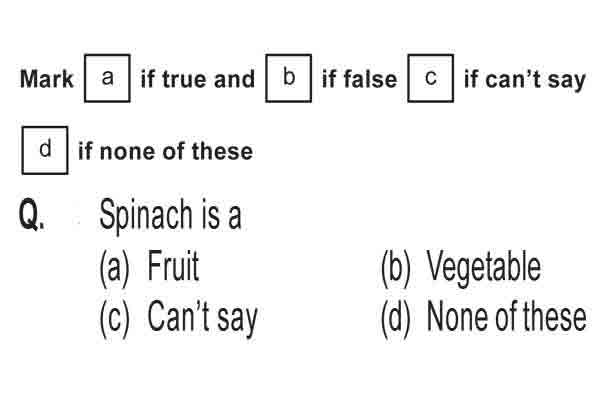Select the '(b)' option marker before Vegetable

click(396, 268)
